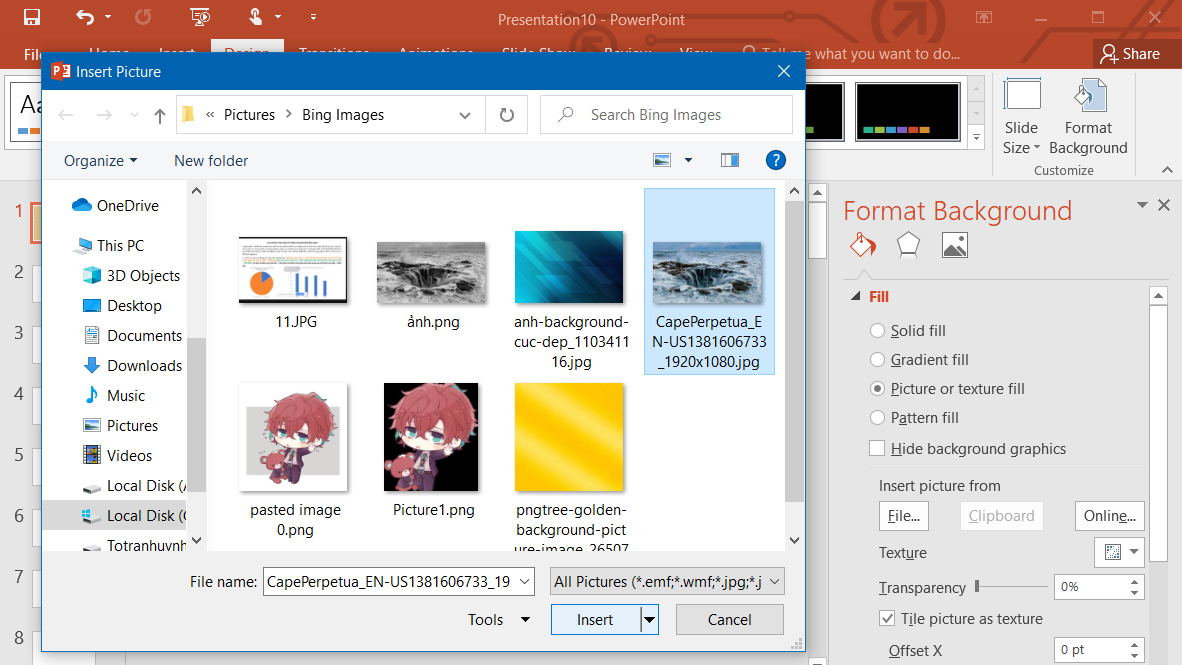Screen dimensions: 1182x665
Task: Open Format Background pane options arrow
Action: tap(1142, 205)
